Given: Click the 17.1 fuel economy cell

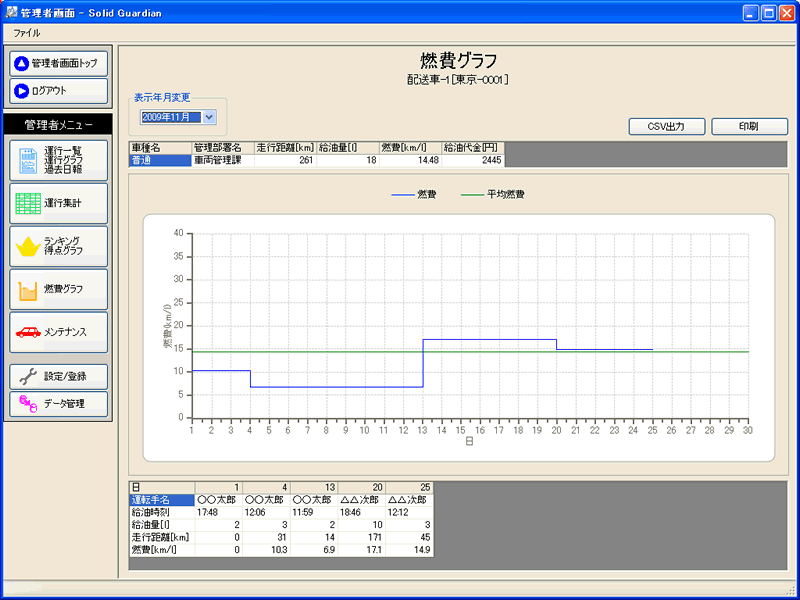Looking at the screenshot, I should [x=362, y=550].
